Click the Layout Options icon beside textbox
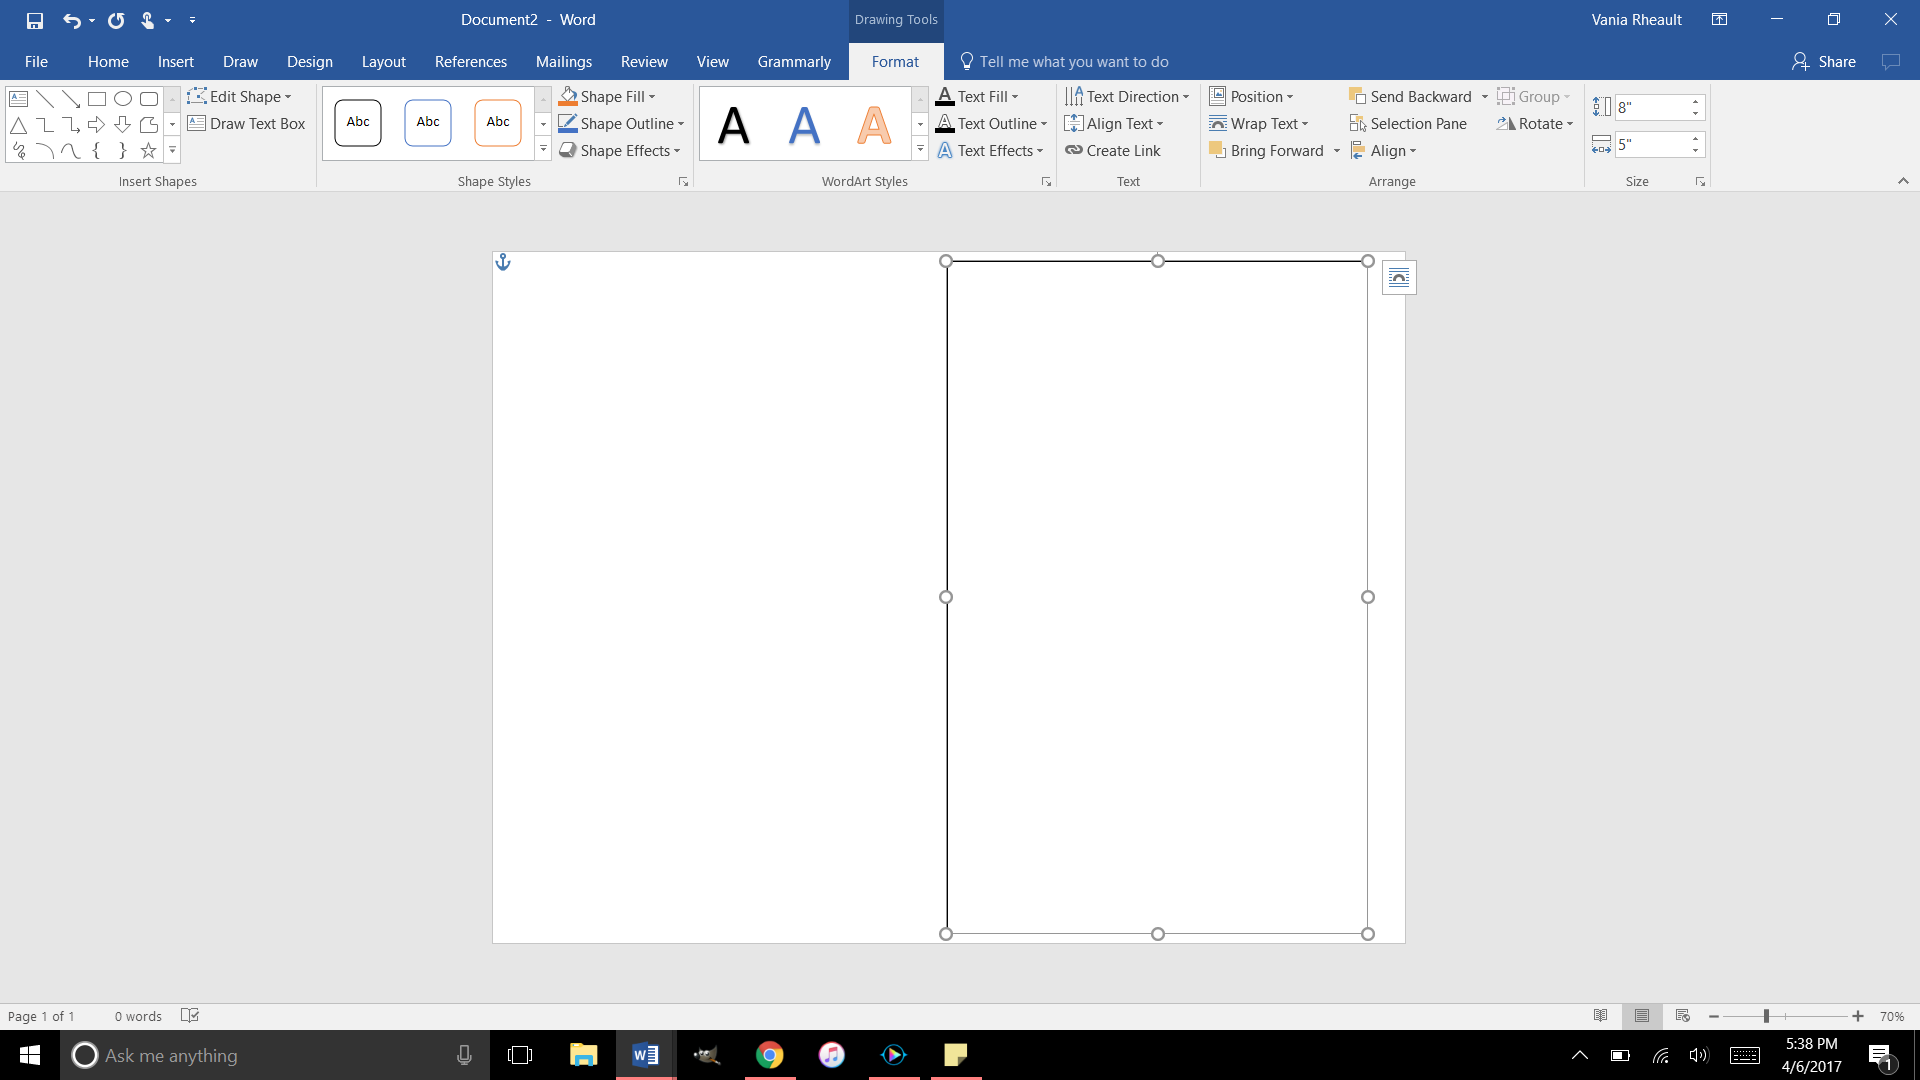 click(x=1399, y=278)
